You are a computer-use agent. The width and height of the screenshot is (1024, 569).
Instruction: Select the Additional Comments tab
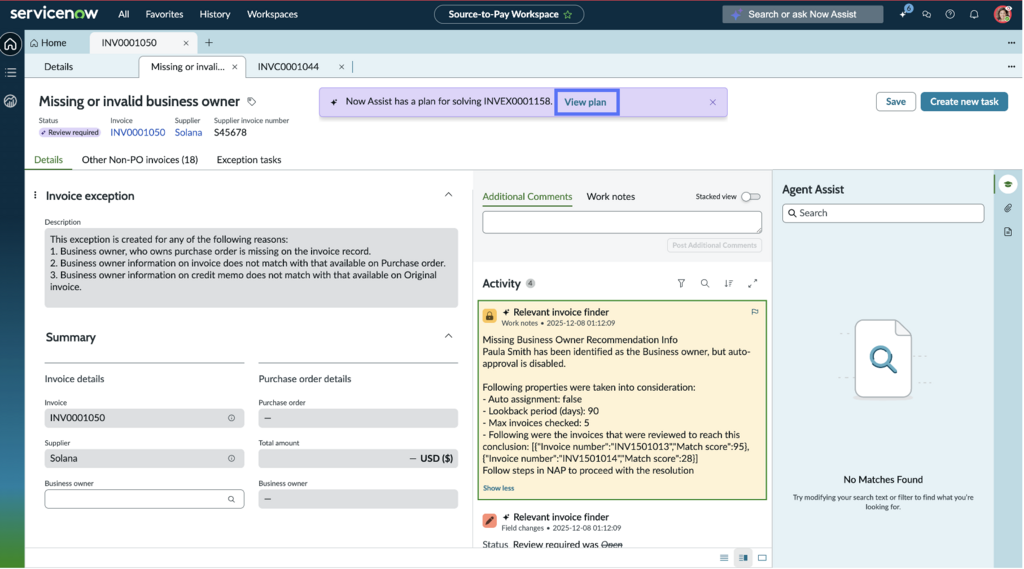[527, 197]
